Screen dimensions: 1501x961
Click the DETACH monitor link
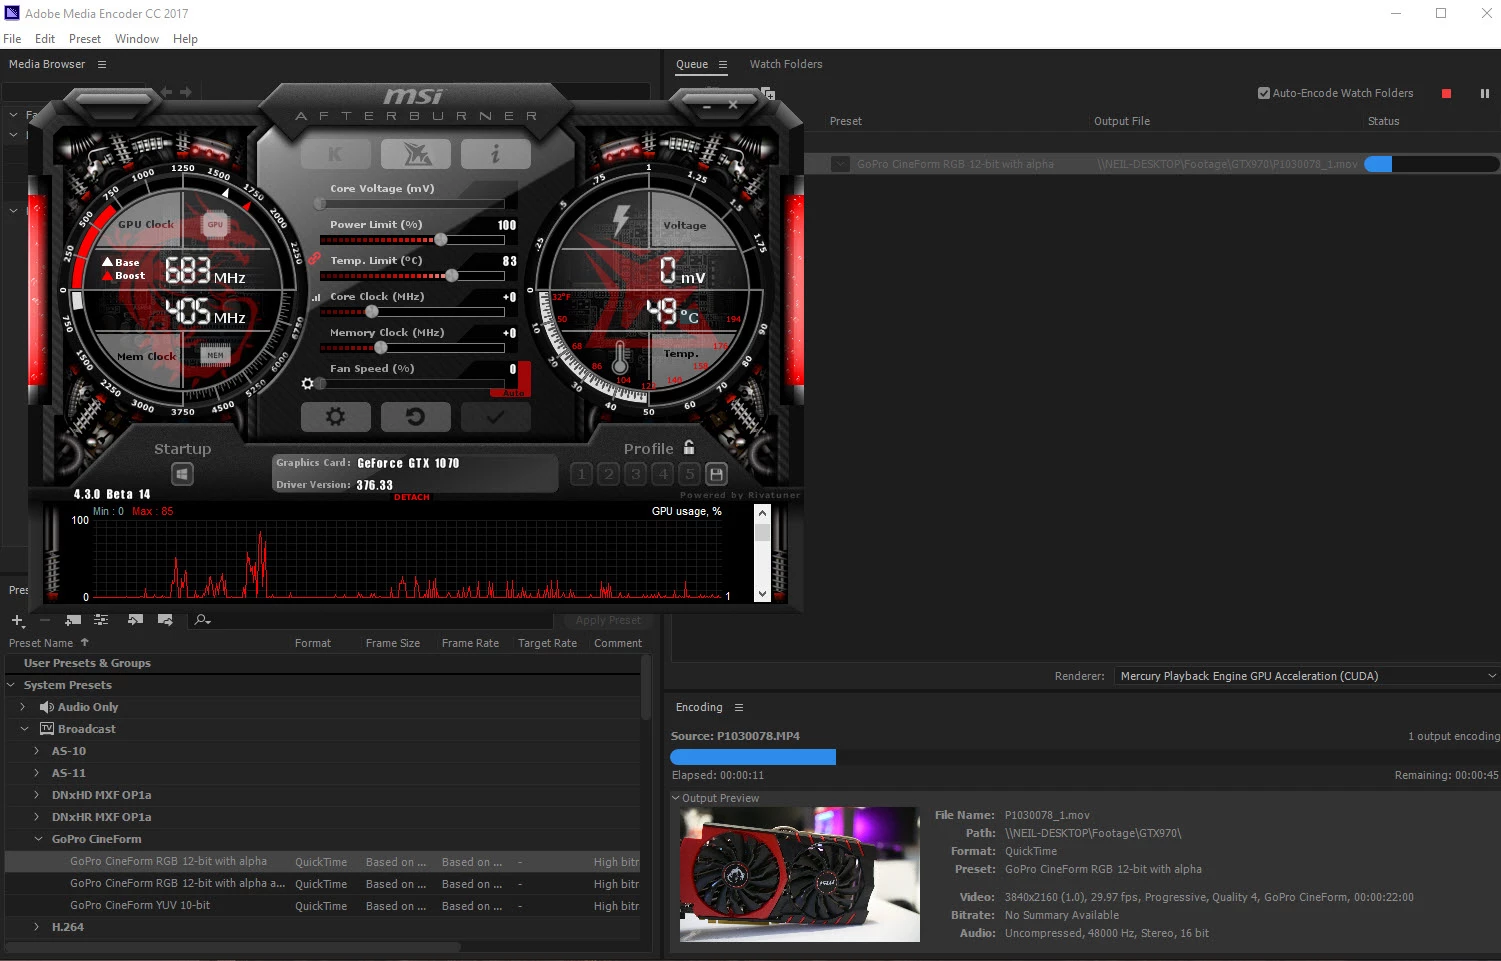412,497
